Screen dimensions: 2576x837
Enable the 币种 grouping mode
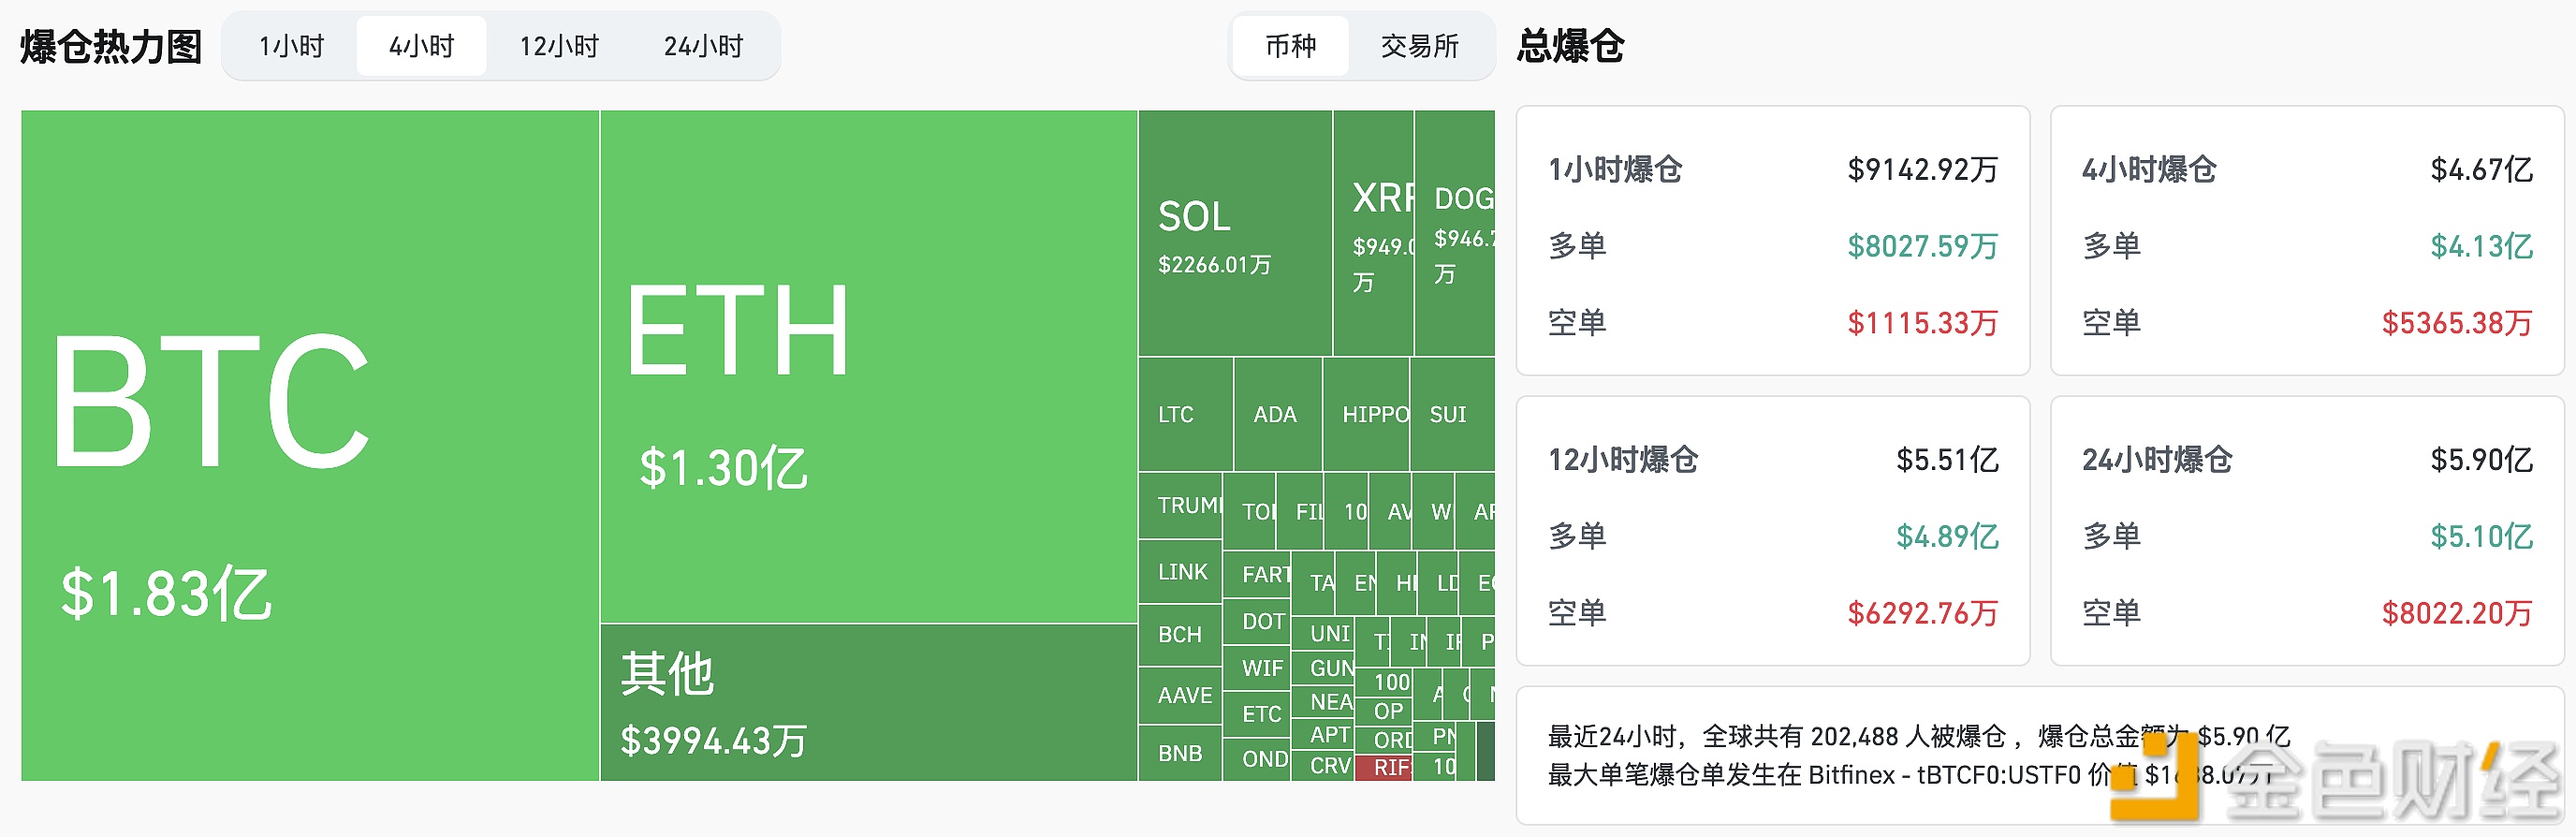[x=1290, y=45]
